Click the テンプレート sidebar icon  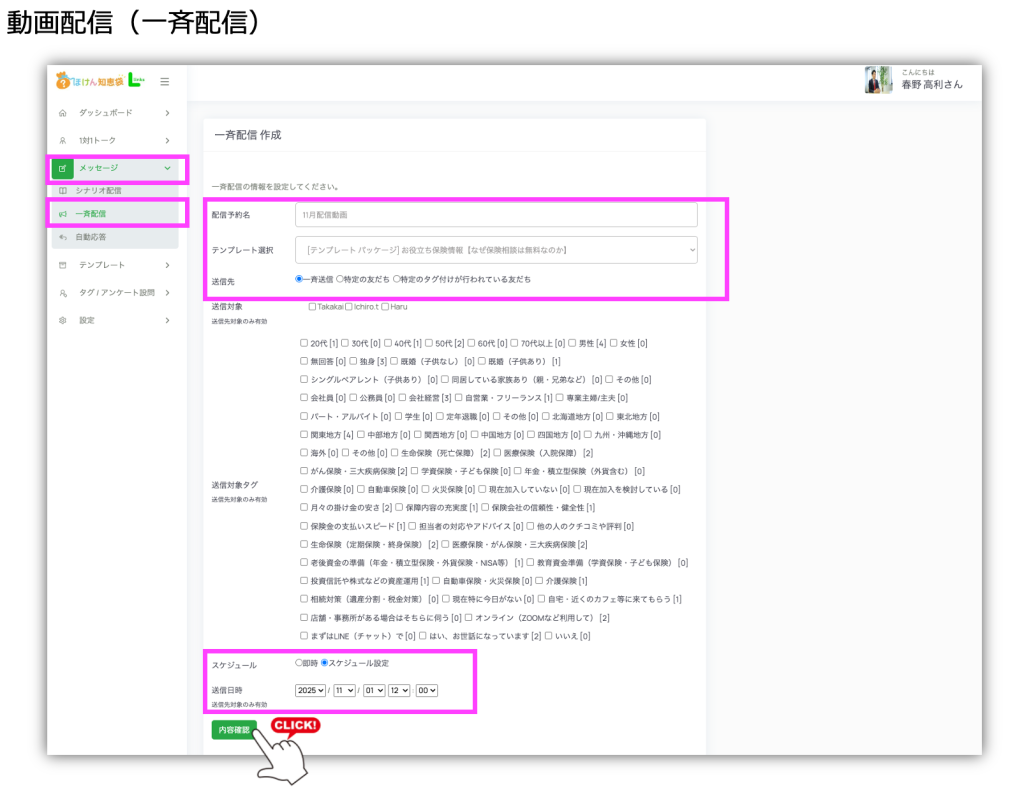(63, 265)
